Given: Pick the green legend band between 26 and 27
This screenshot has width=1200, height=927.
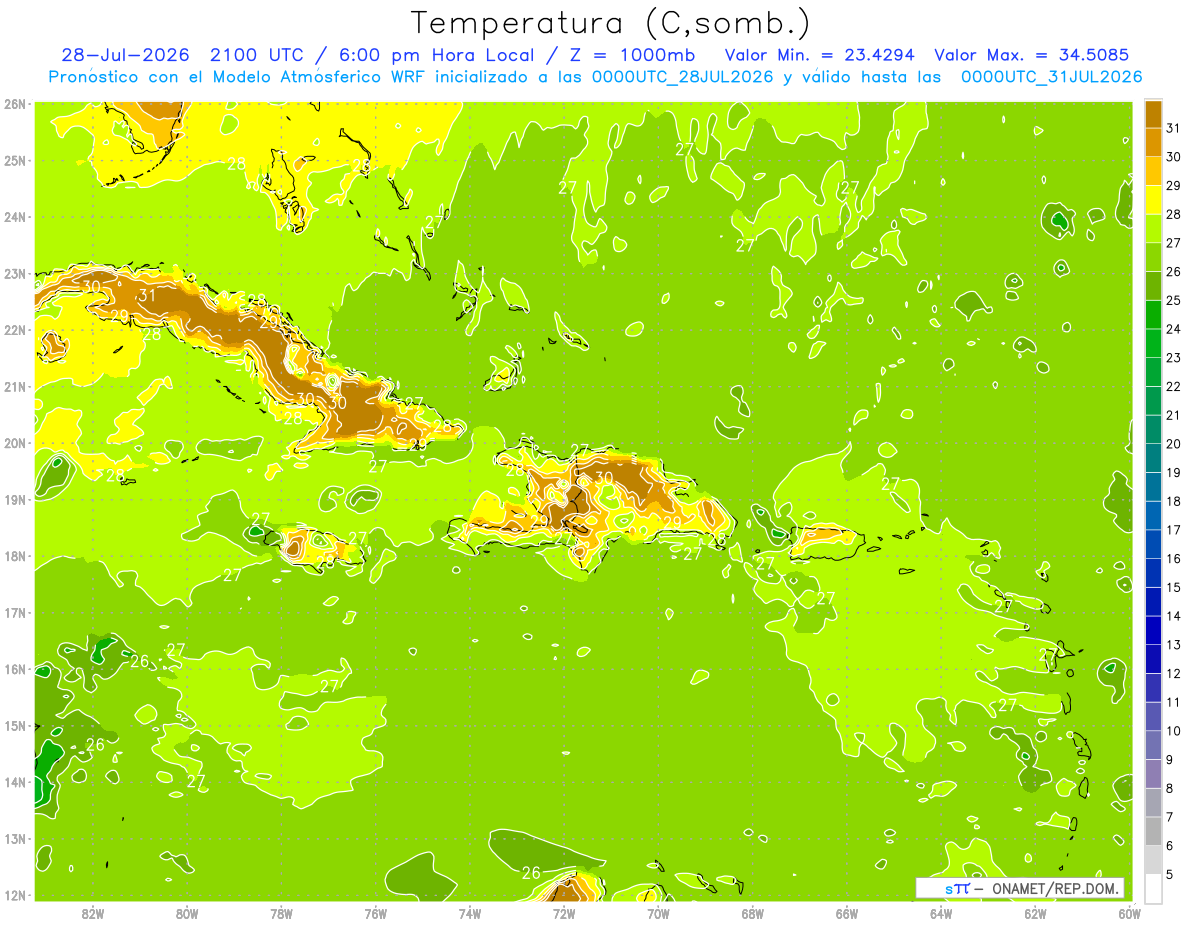Looking at the screenshot, I should coord(1154,258).
